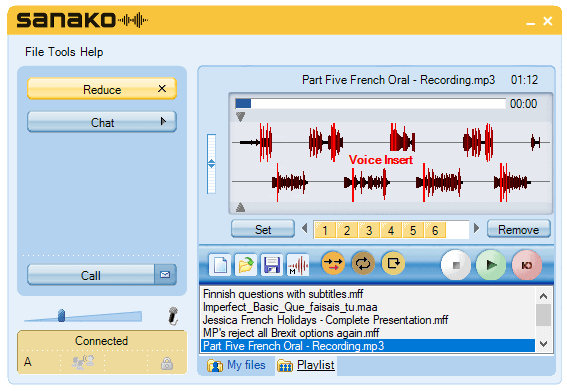Switch to the My files tab
The height and width of the screenshot is (391, 567).
tap(236, 365)
